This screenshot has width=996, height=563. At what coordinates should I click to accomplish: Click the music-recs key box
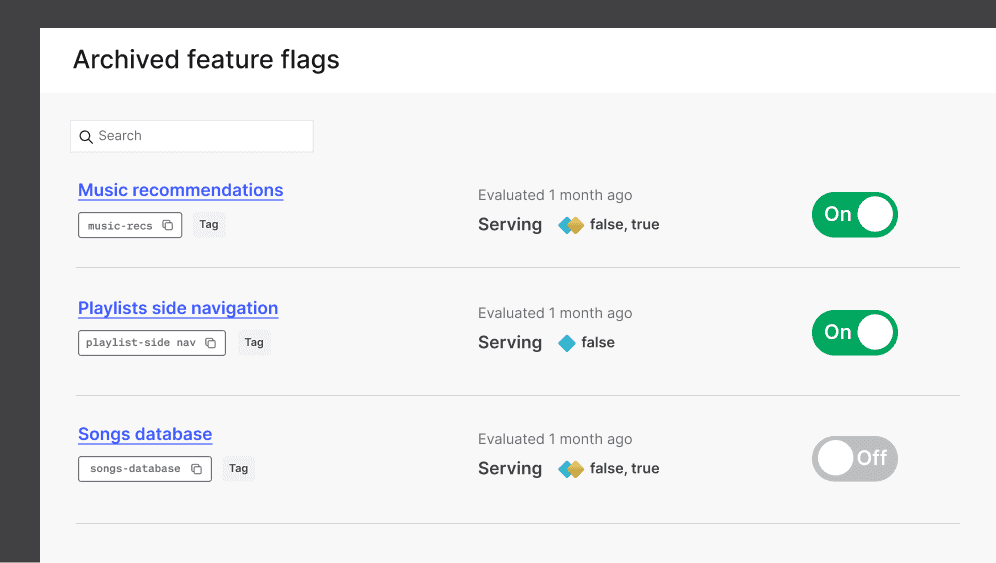pyautogui.click(x=130, y=225)
